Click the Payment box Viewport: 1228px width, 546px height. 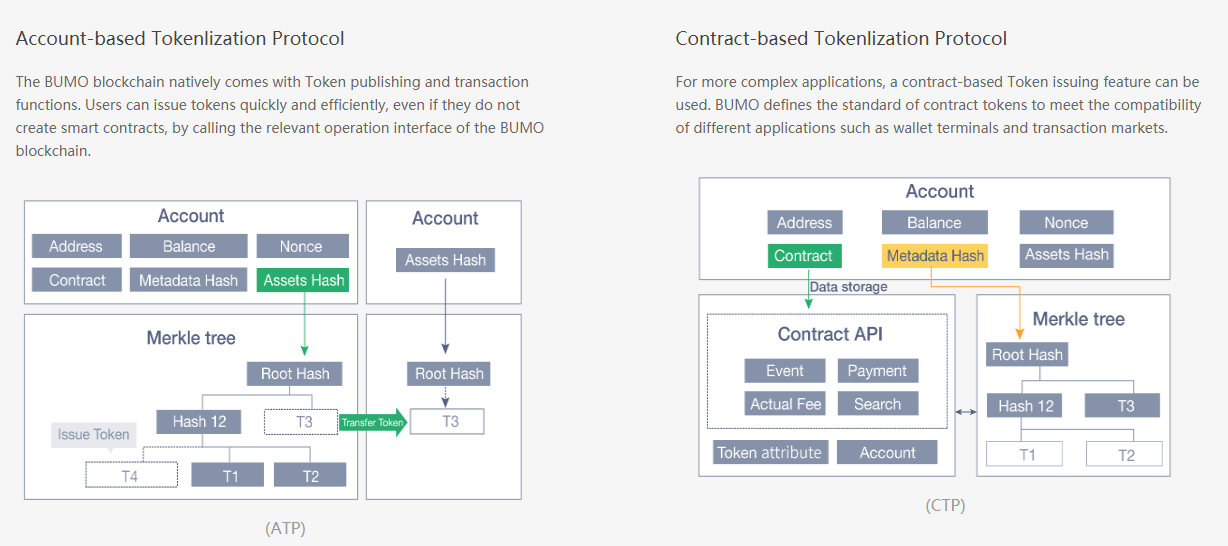[877, 371]
